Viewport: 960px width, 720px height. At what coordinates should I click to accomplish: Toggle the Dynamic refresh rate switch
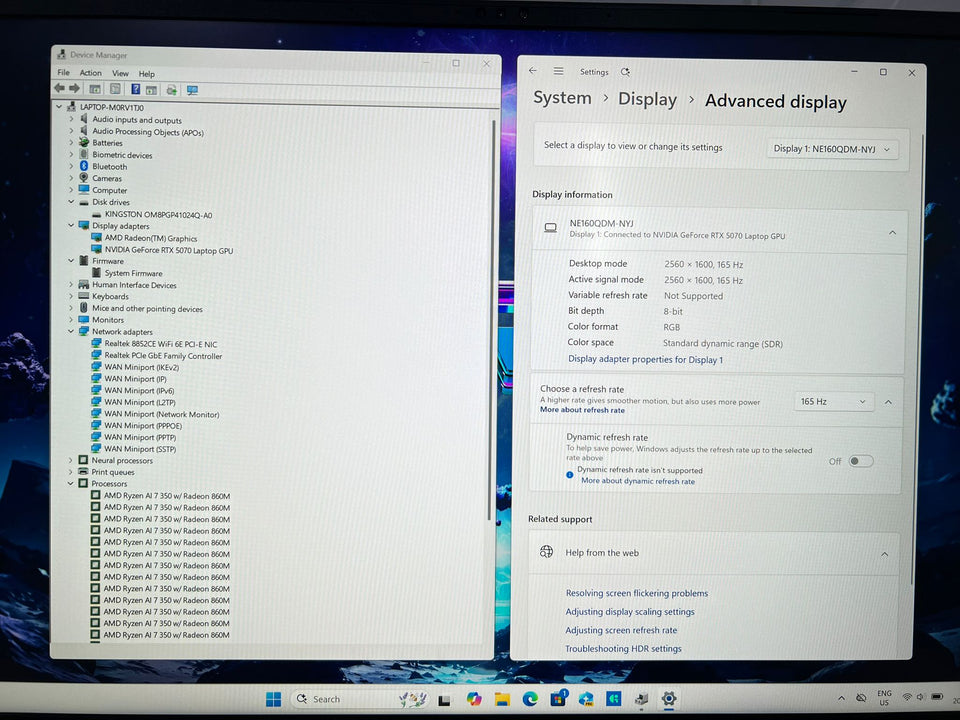coord(860,462)
